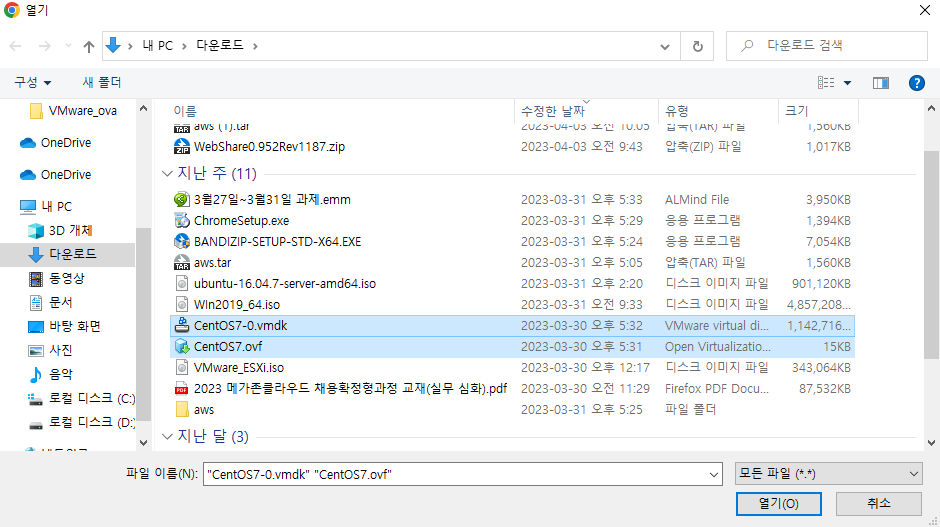Open 음악 folder icon in sidebar
Image resolution: width=940 pixels, height=527 pixels.
[x=36, y=375]
